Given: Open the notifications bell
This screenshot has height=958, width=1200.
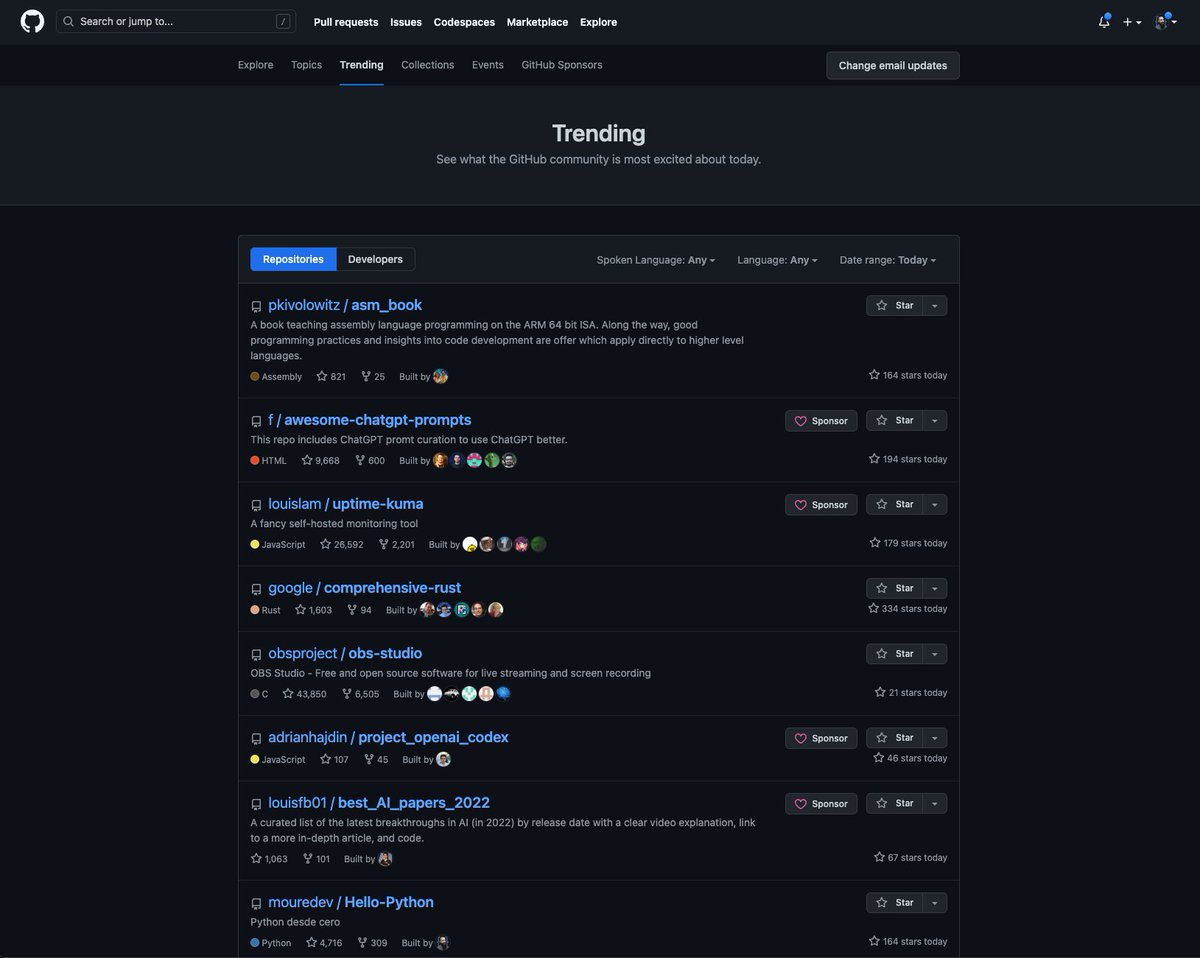Looking at the screenshot, I should click(x=1104, y=21).
